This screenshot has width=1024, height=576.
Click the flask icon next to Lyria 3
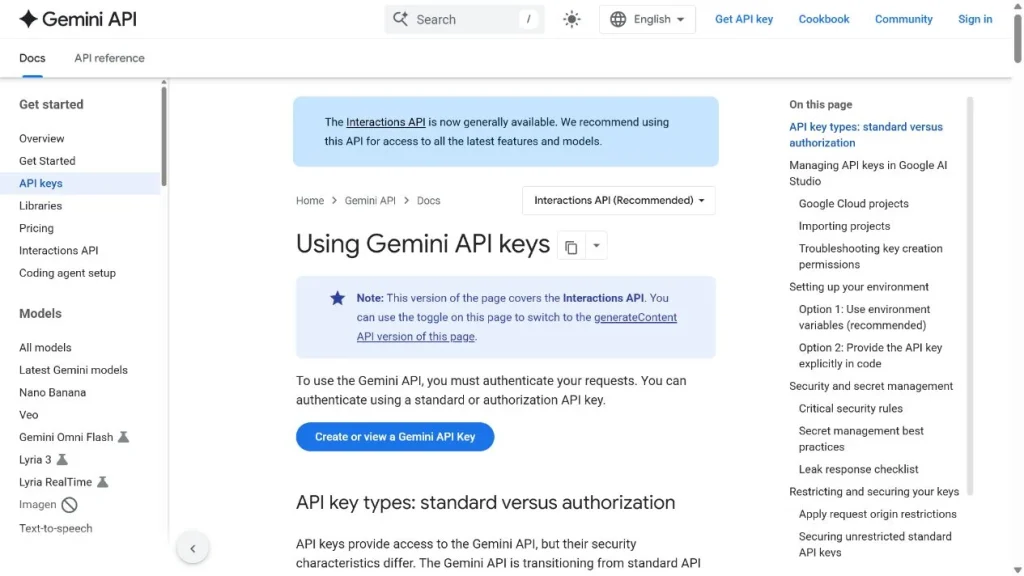tap(62, 459)
